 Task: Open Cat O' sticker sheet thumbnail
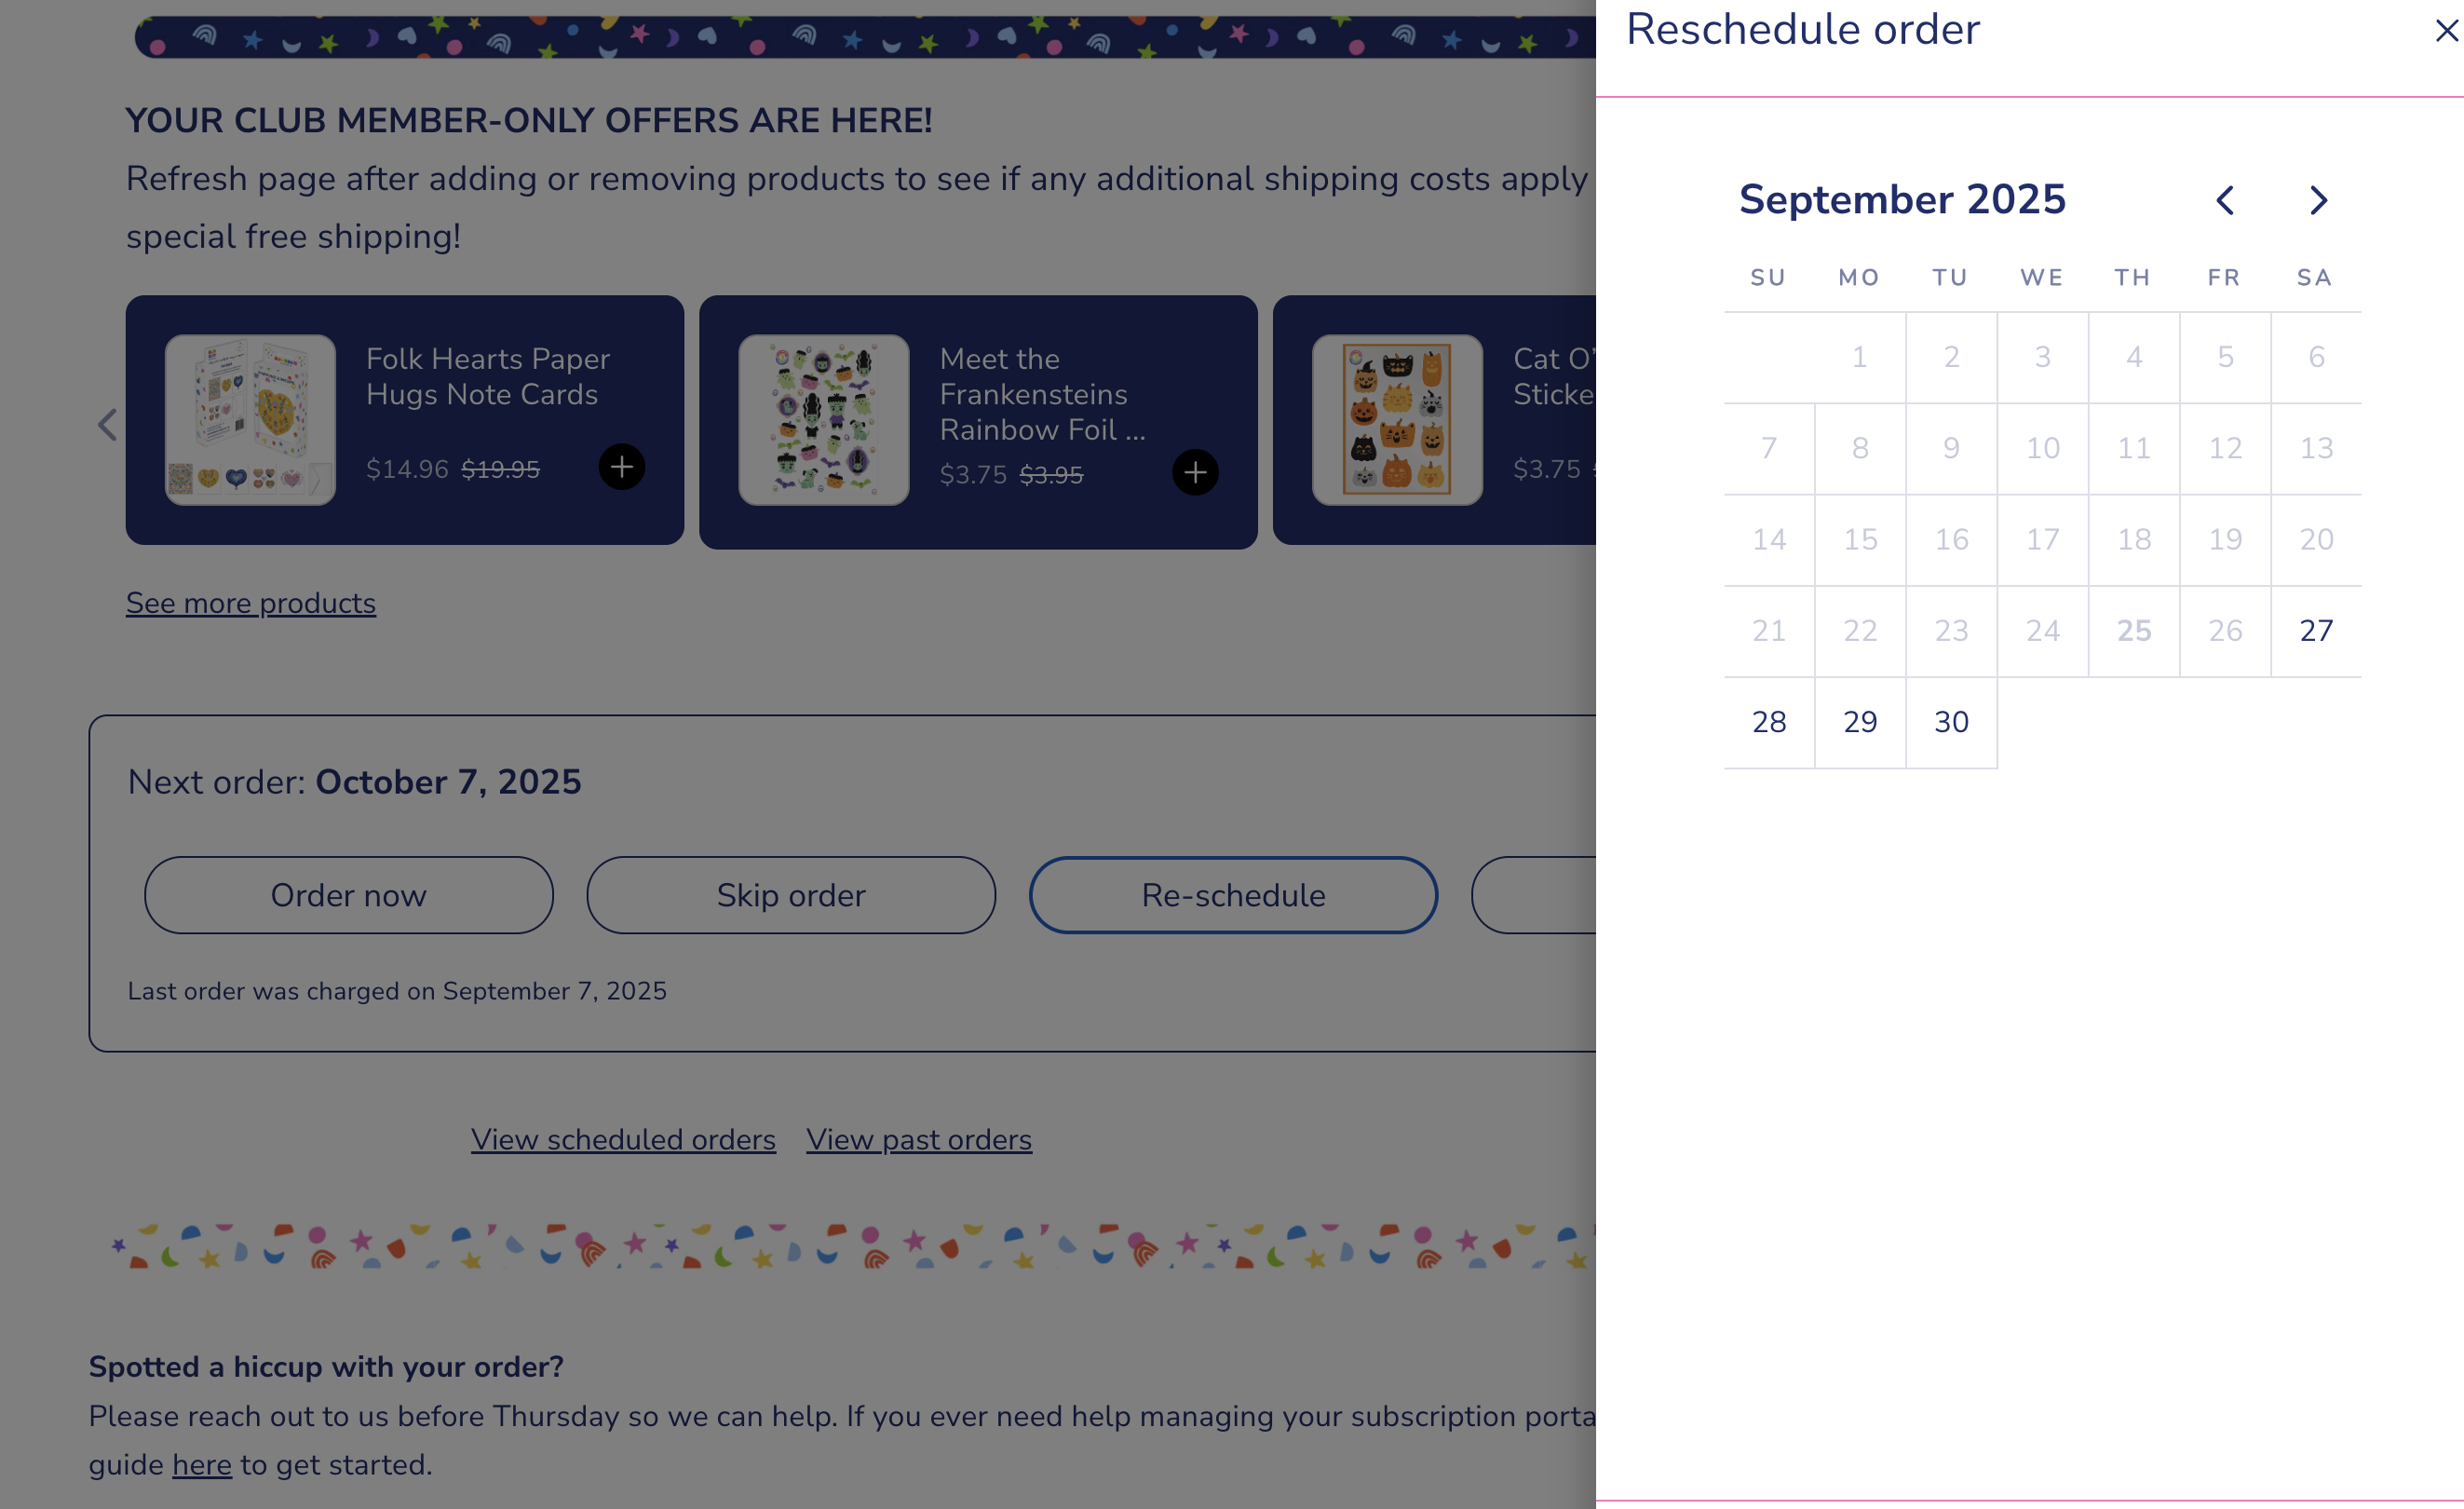(x=1397, y=420)
